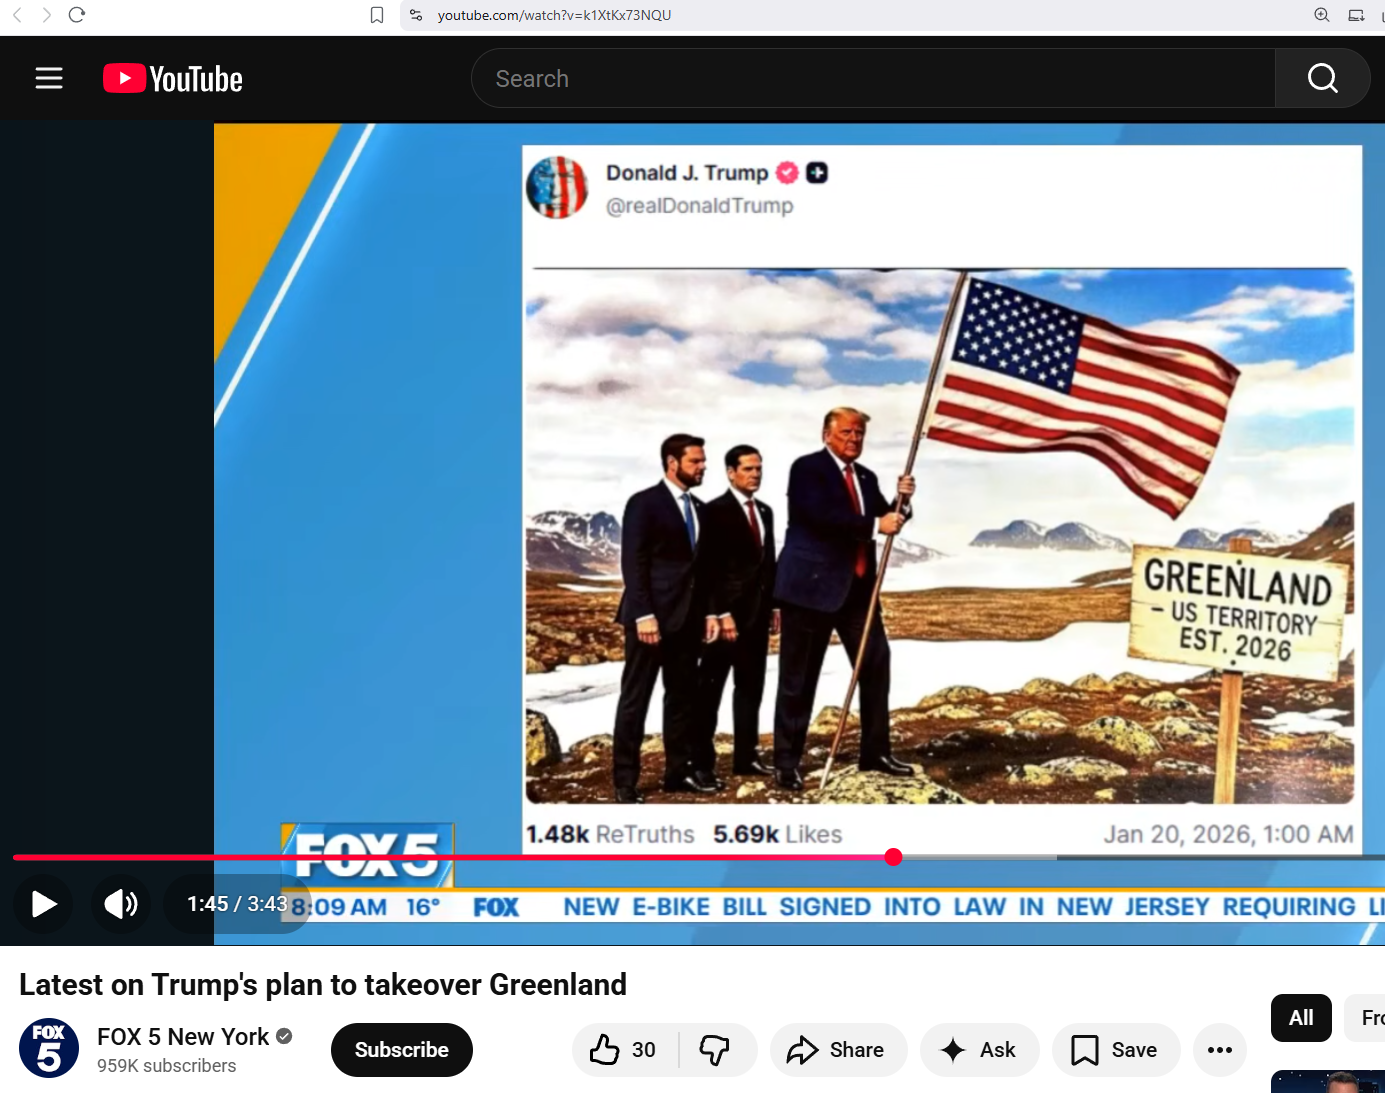Mute the video with speaker icon
This screenshot has height=1093, width=1385.
(x=121, y=904)
